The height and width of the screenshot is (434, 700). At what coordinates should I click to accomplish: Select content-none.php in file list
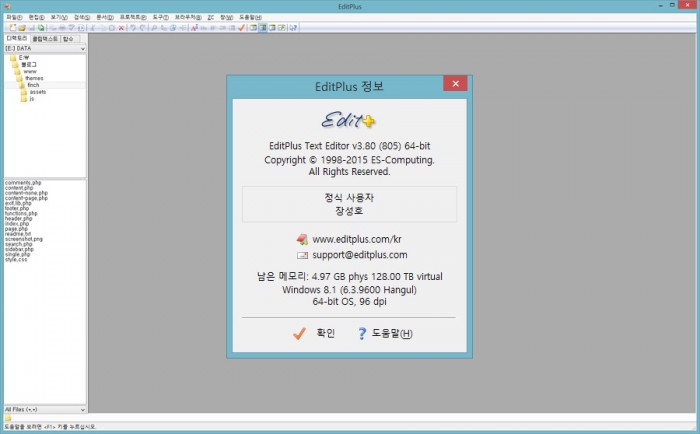(x=26, y=193)
